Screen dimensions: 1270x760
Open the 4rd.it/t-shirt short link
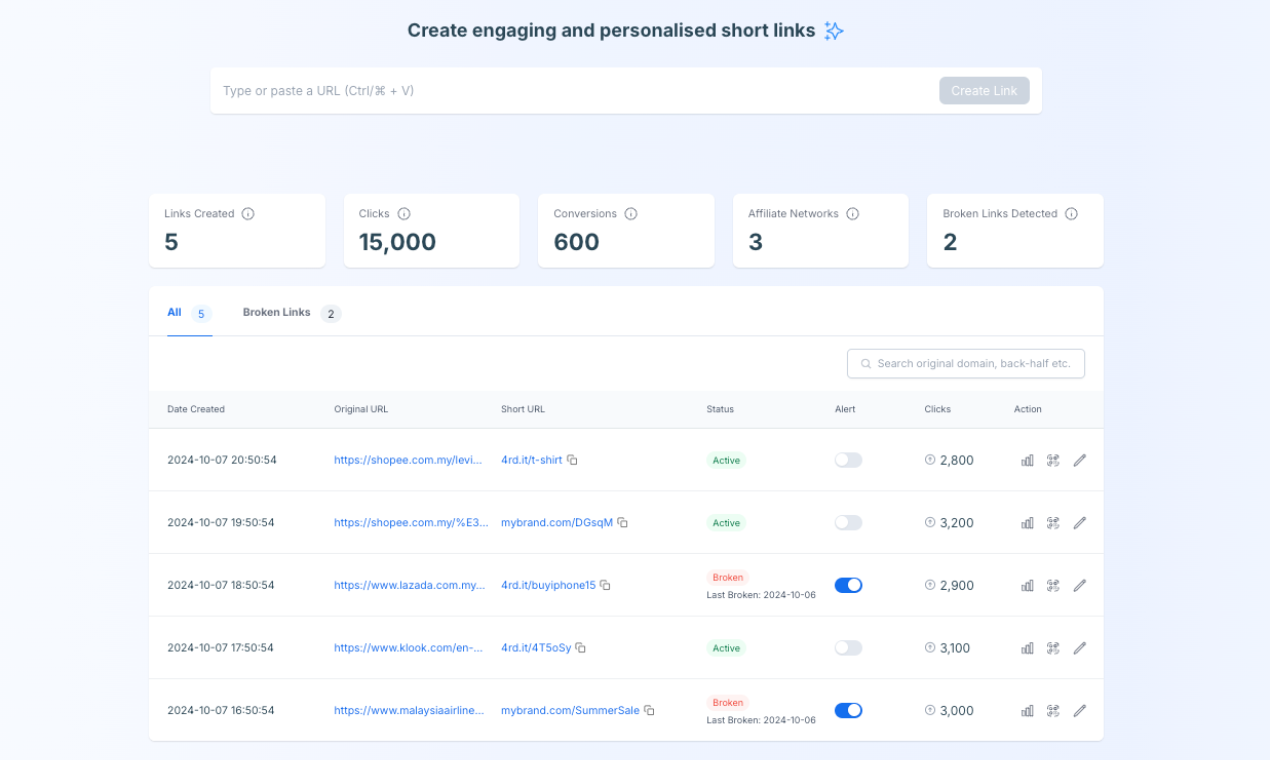[x=531, y=460]
